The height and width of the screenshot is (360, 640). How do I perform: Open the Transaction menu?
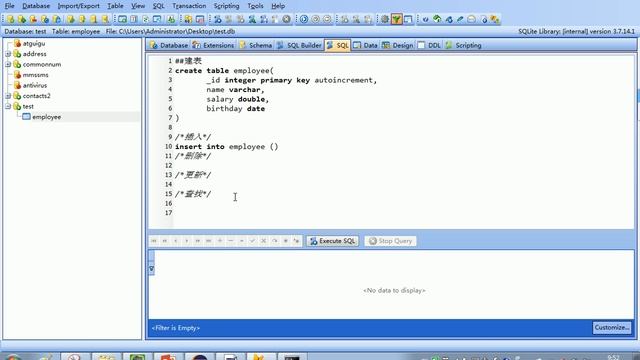189,6
